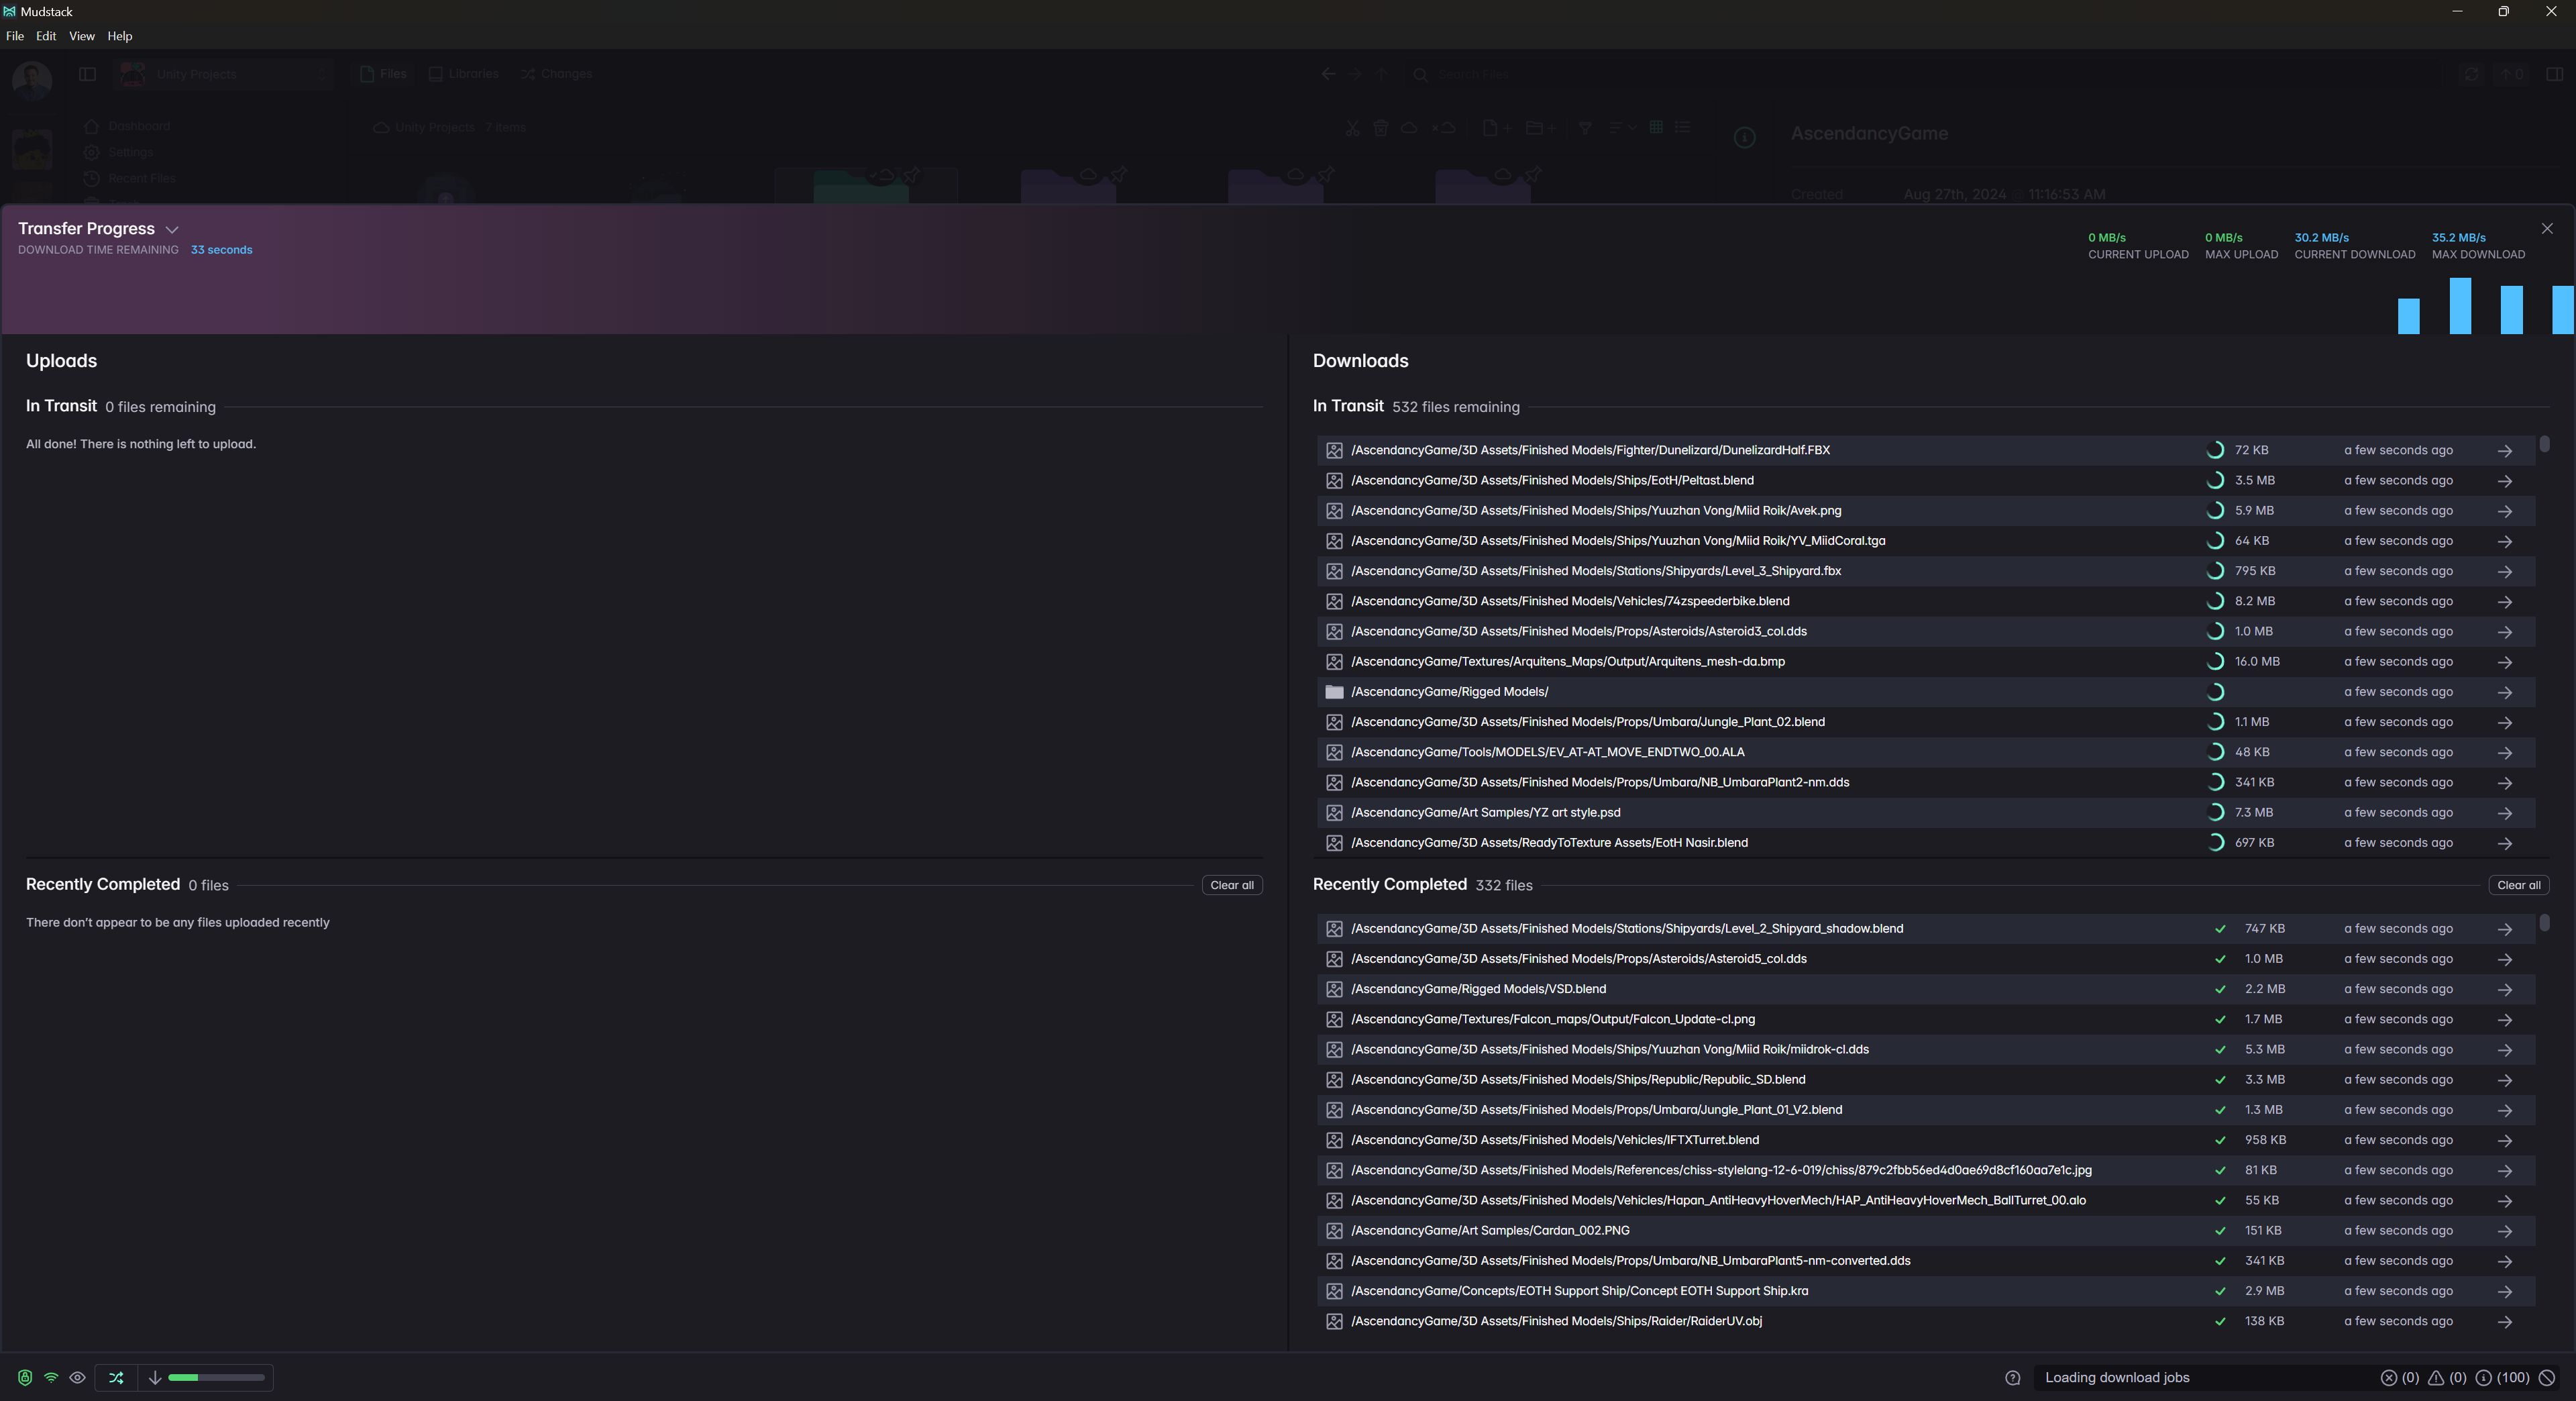Go to Cardan_002.PNG via its row arrow
The width and height of the screenshot is (2576, 1401).
click(2504, 1231)
